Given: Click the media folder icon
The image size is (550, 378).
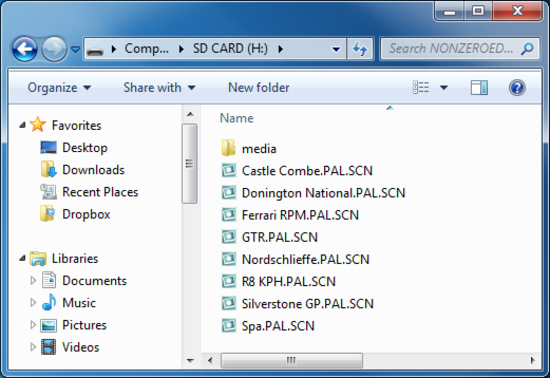Looking at the screenshot, I should [x=228, y=148].
